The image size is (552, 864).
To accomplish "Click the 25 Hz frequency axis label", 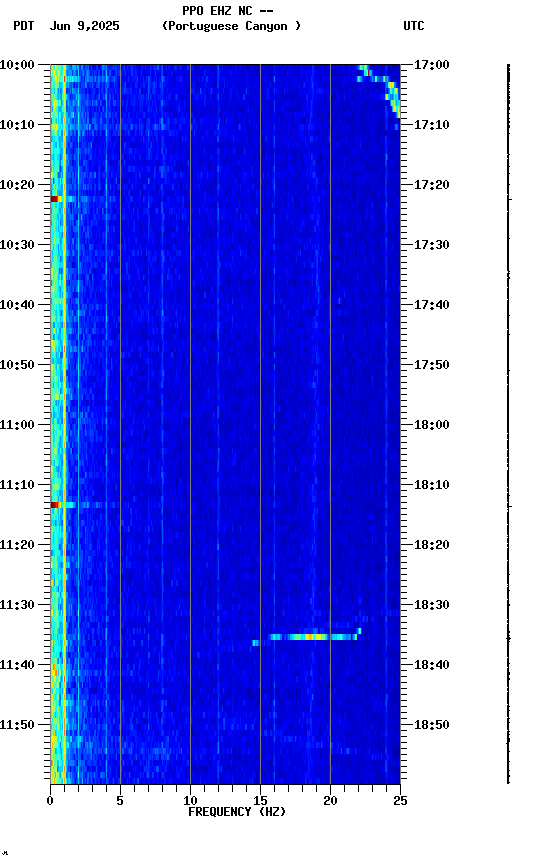I will [400, 801].
